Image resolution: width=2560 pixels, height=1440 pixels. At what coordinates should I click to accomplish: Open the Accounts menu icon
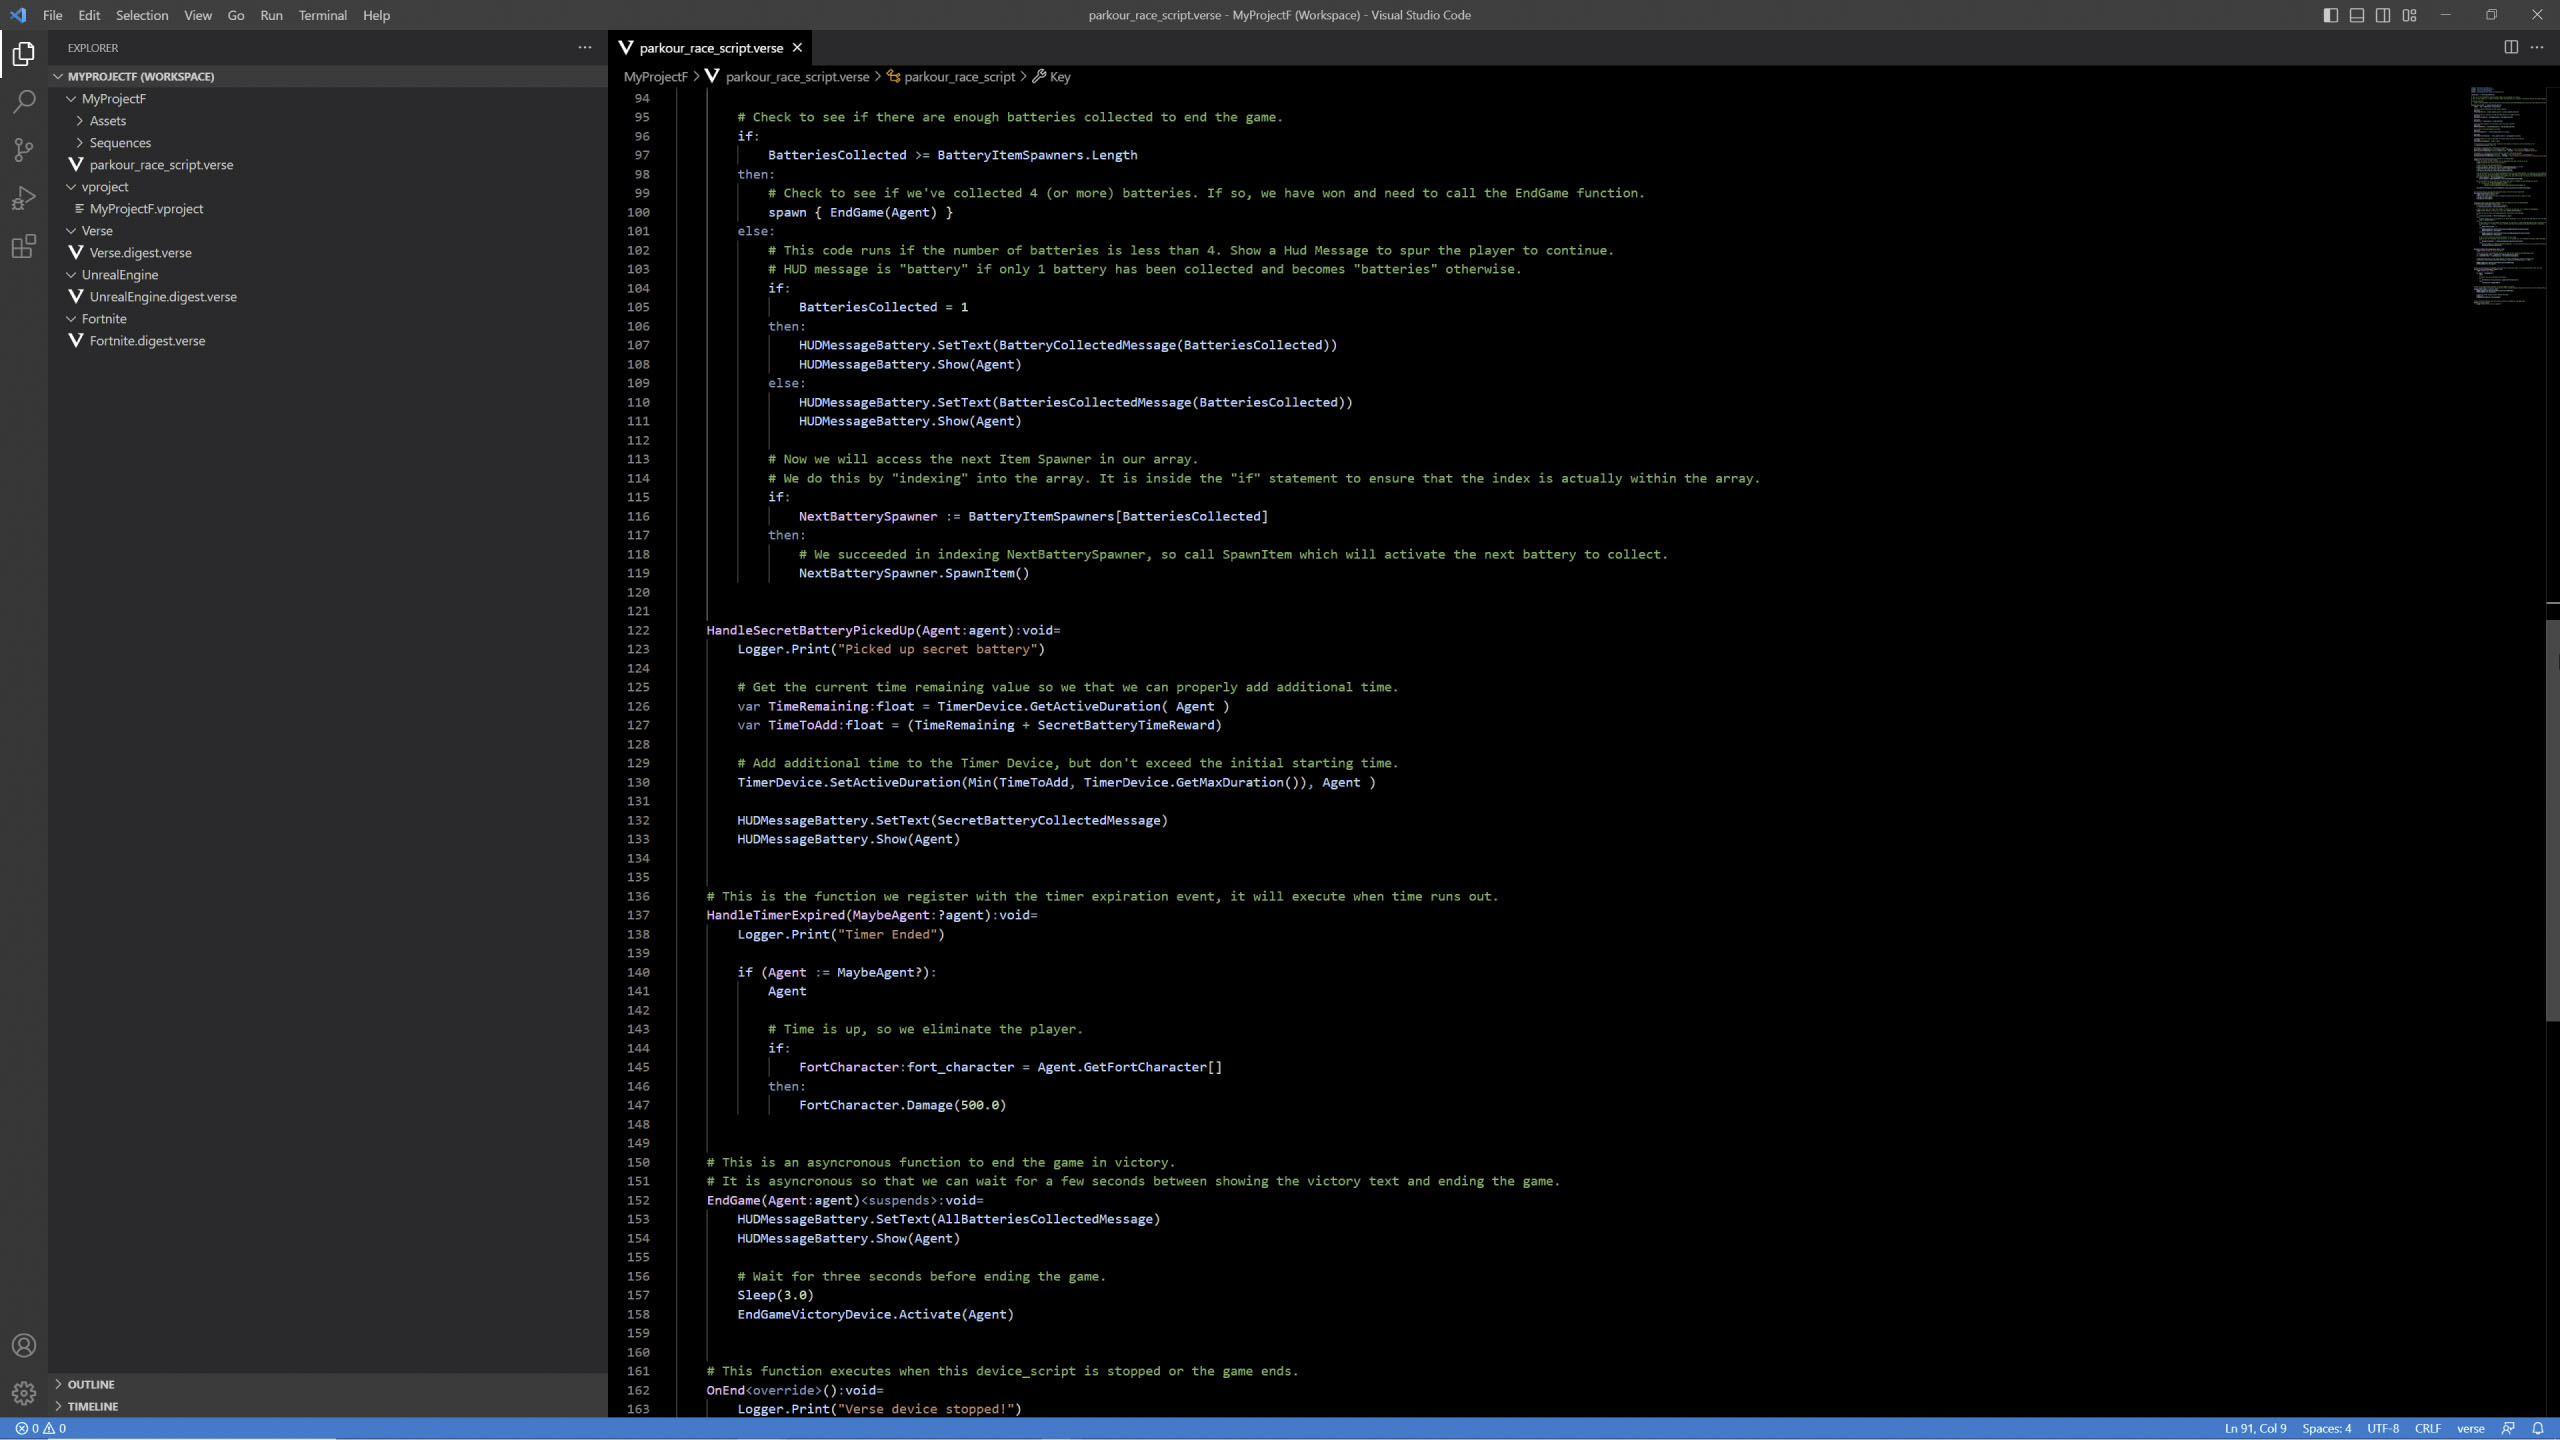point(24,1345)
